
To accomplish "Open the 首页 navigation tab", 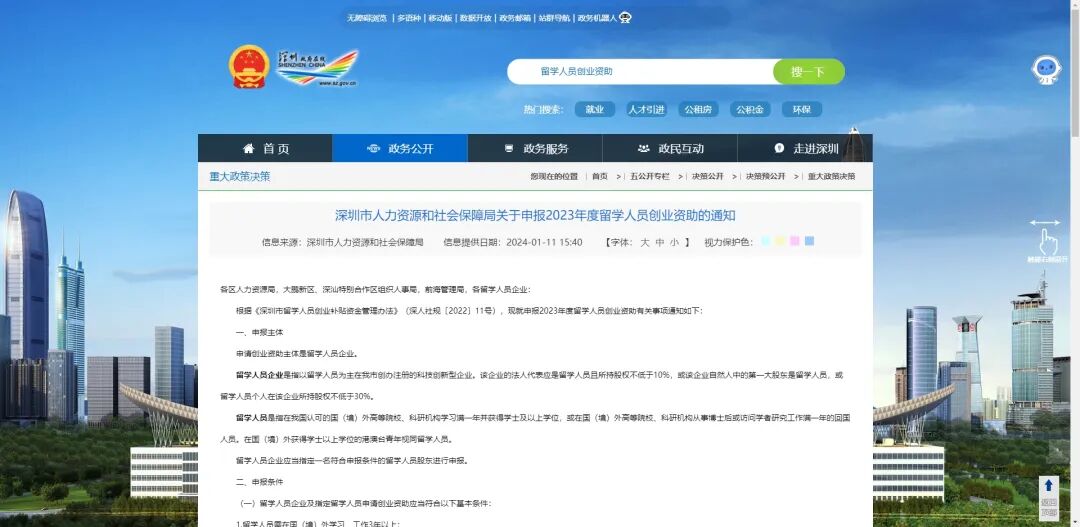I will (x=265, y=148).
